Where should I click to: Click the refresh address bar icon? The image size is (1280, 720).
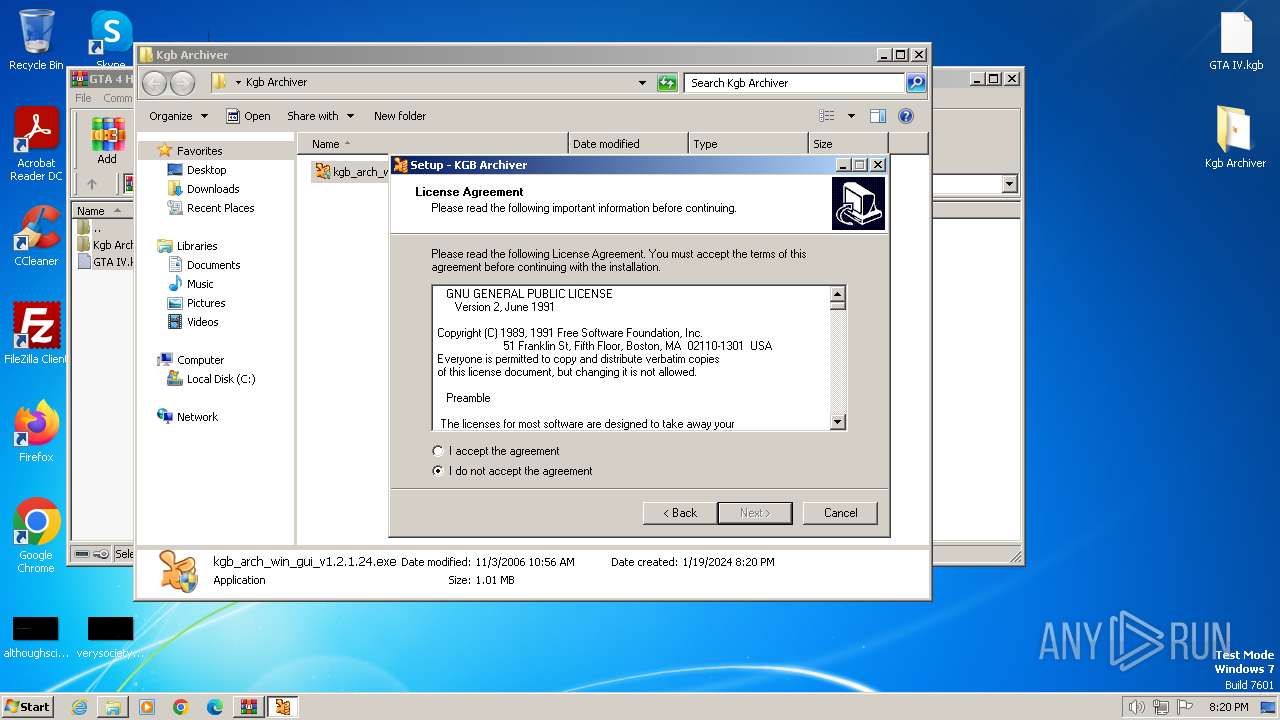667,83
